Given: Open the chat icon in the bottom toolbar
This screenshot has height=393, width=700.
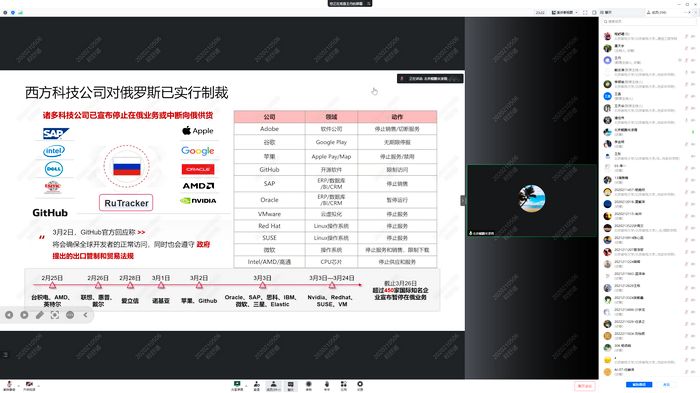Looking at the screenshot, I should 291,385.
